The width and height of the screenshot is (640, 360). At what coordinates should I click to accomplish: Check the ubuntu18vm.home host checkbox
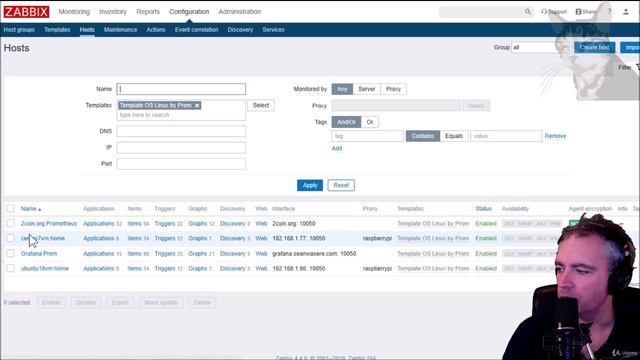(11, 268)
